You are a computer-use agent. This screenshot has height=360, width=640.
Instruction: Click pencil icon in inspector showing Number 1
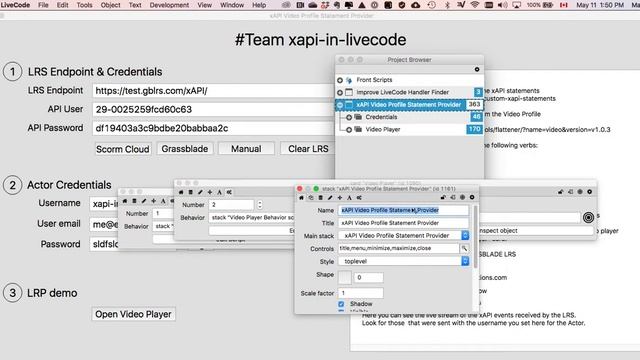click(x=144, y=201)
